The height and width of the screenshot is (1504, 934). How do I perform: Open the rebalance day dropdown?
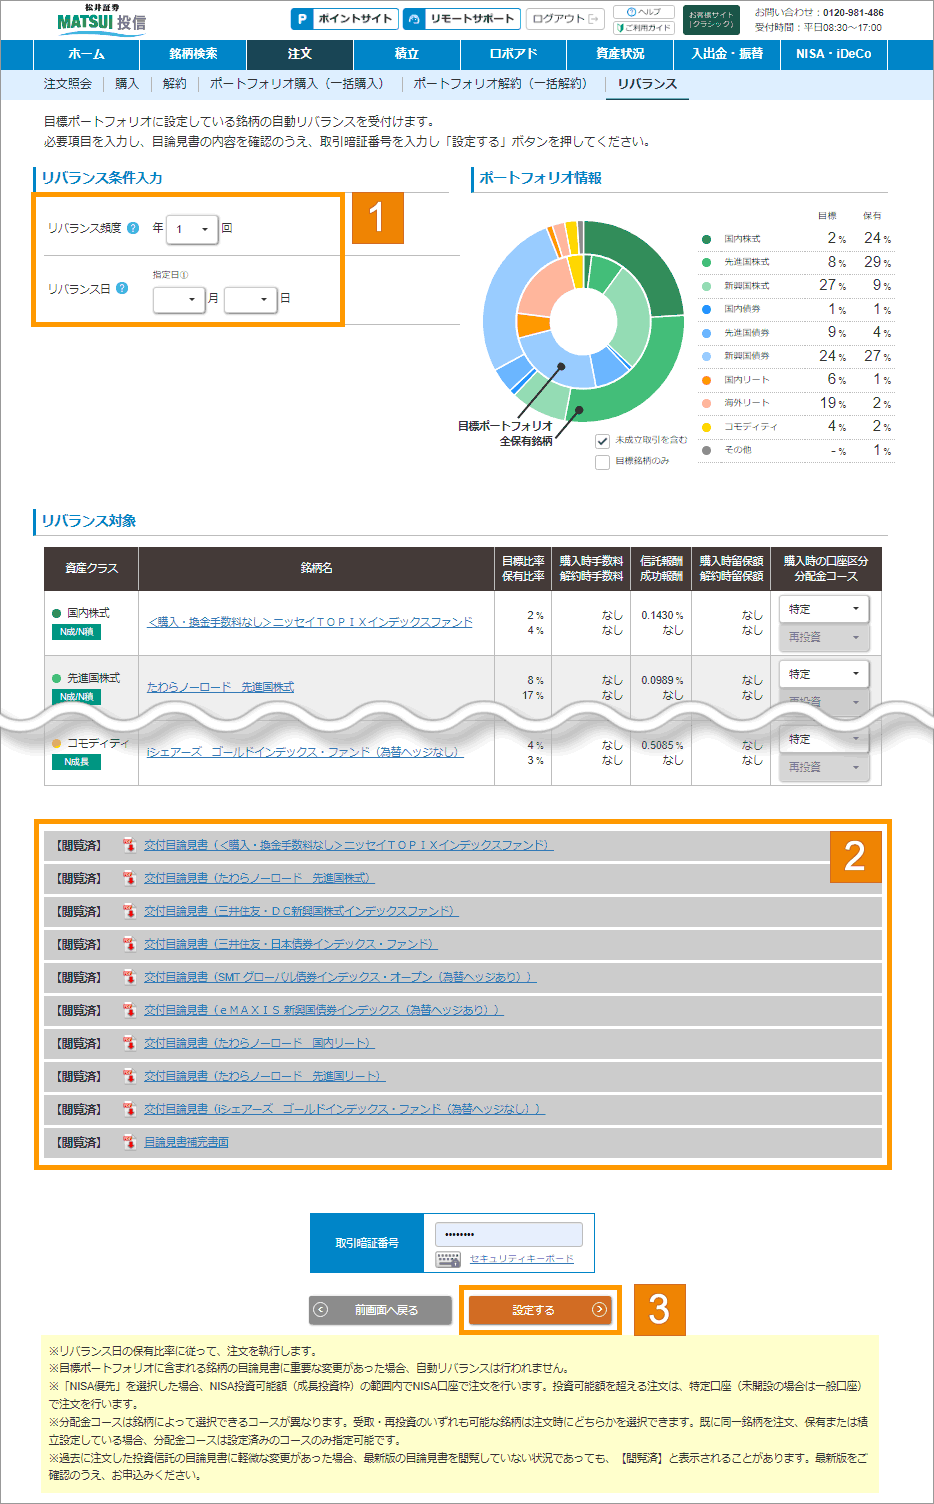(251, 299)
